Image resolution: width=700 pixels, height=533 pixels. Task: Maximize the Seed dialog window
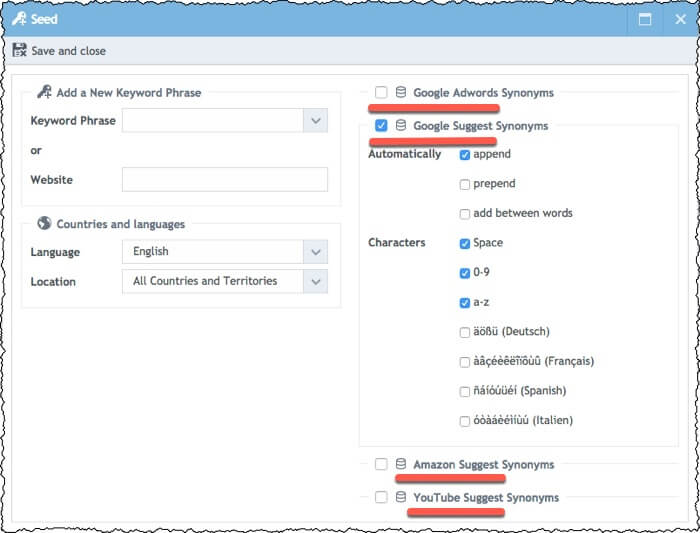click(645, 19)
